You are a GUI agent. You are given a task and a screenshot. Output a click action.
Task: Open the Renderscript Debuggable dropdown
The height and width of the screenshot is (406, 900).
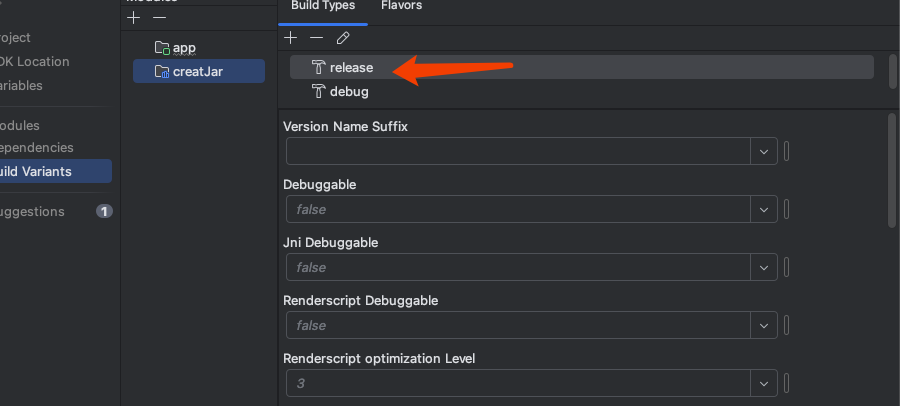click(764, 326)
